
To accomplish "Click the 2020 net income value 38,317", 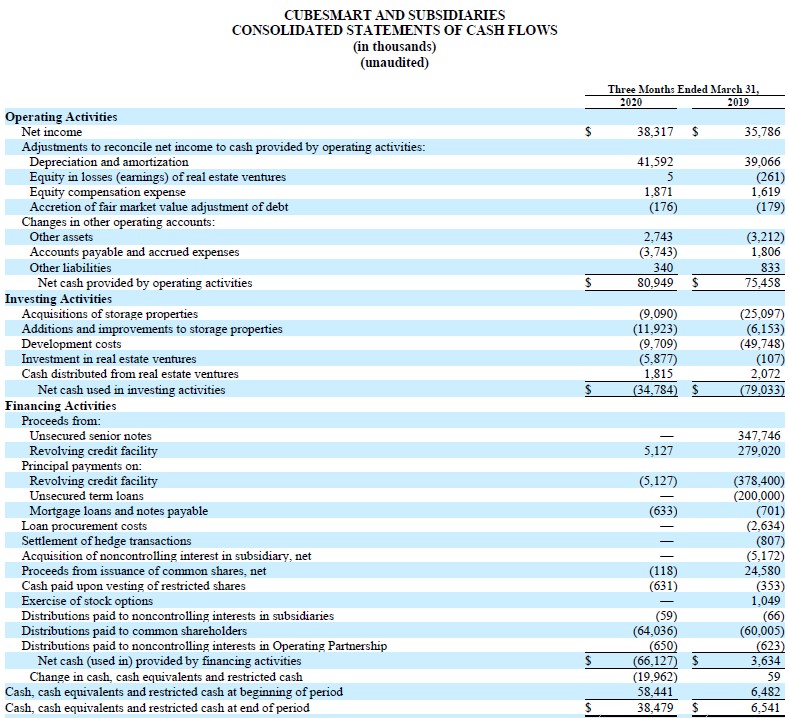I will 656,132.
